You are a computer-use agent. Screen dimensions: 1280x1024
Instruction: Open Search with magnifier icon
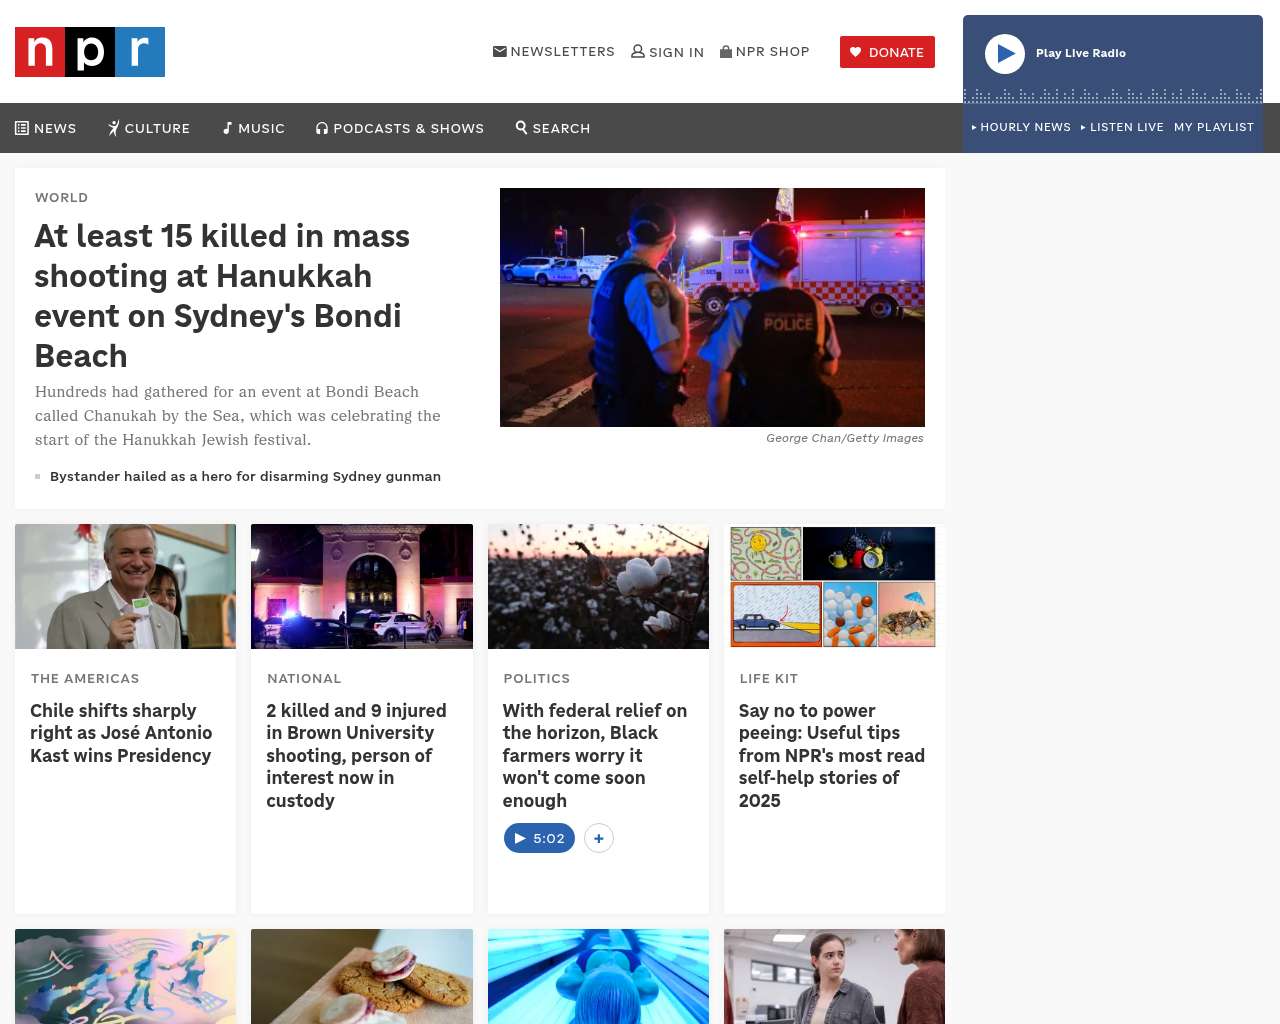(553, 128)
